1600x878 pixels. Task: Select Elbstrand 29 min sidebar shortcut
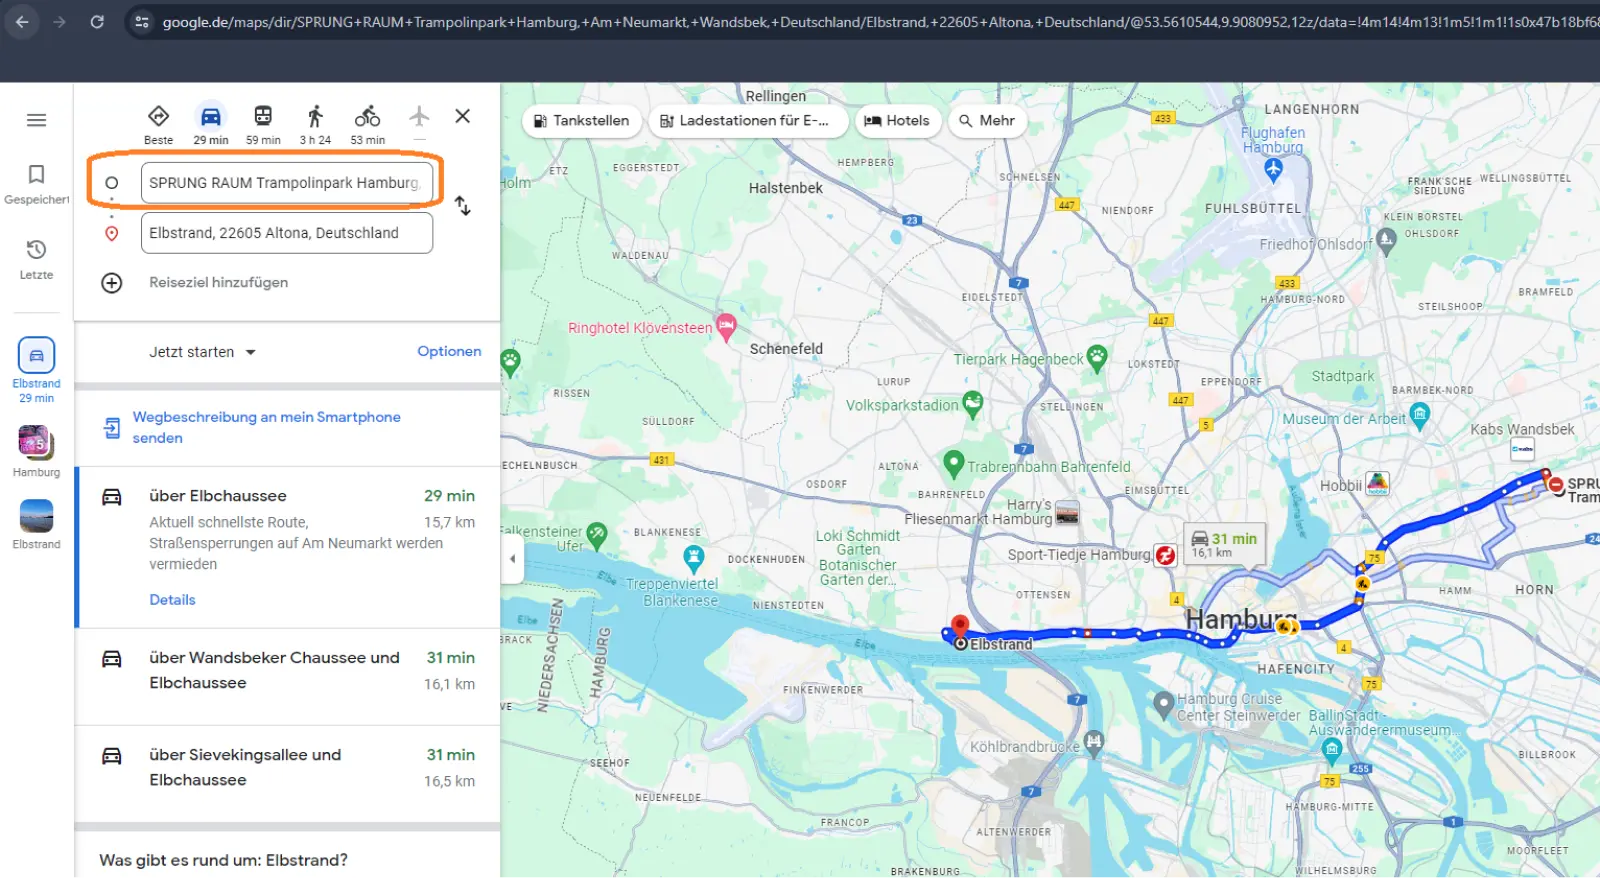pos(36,371)
